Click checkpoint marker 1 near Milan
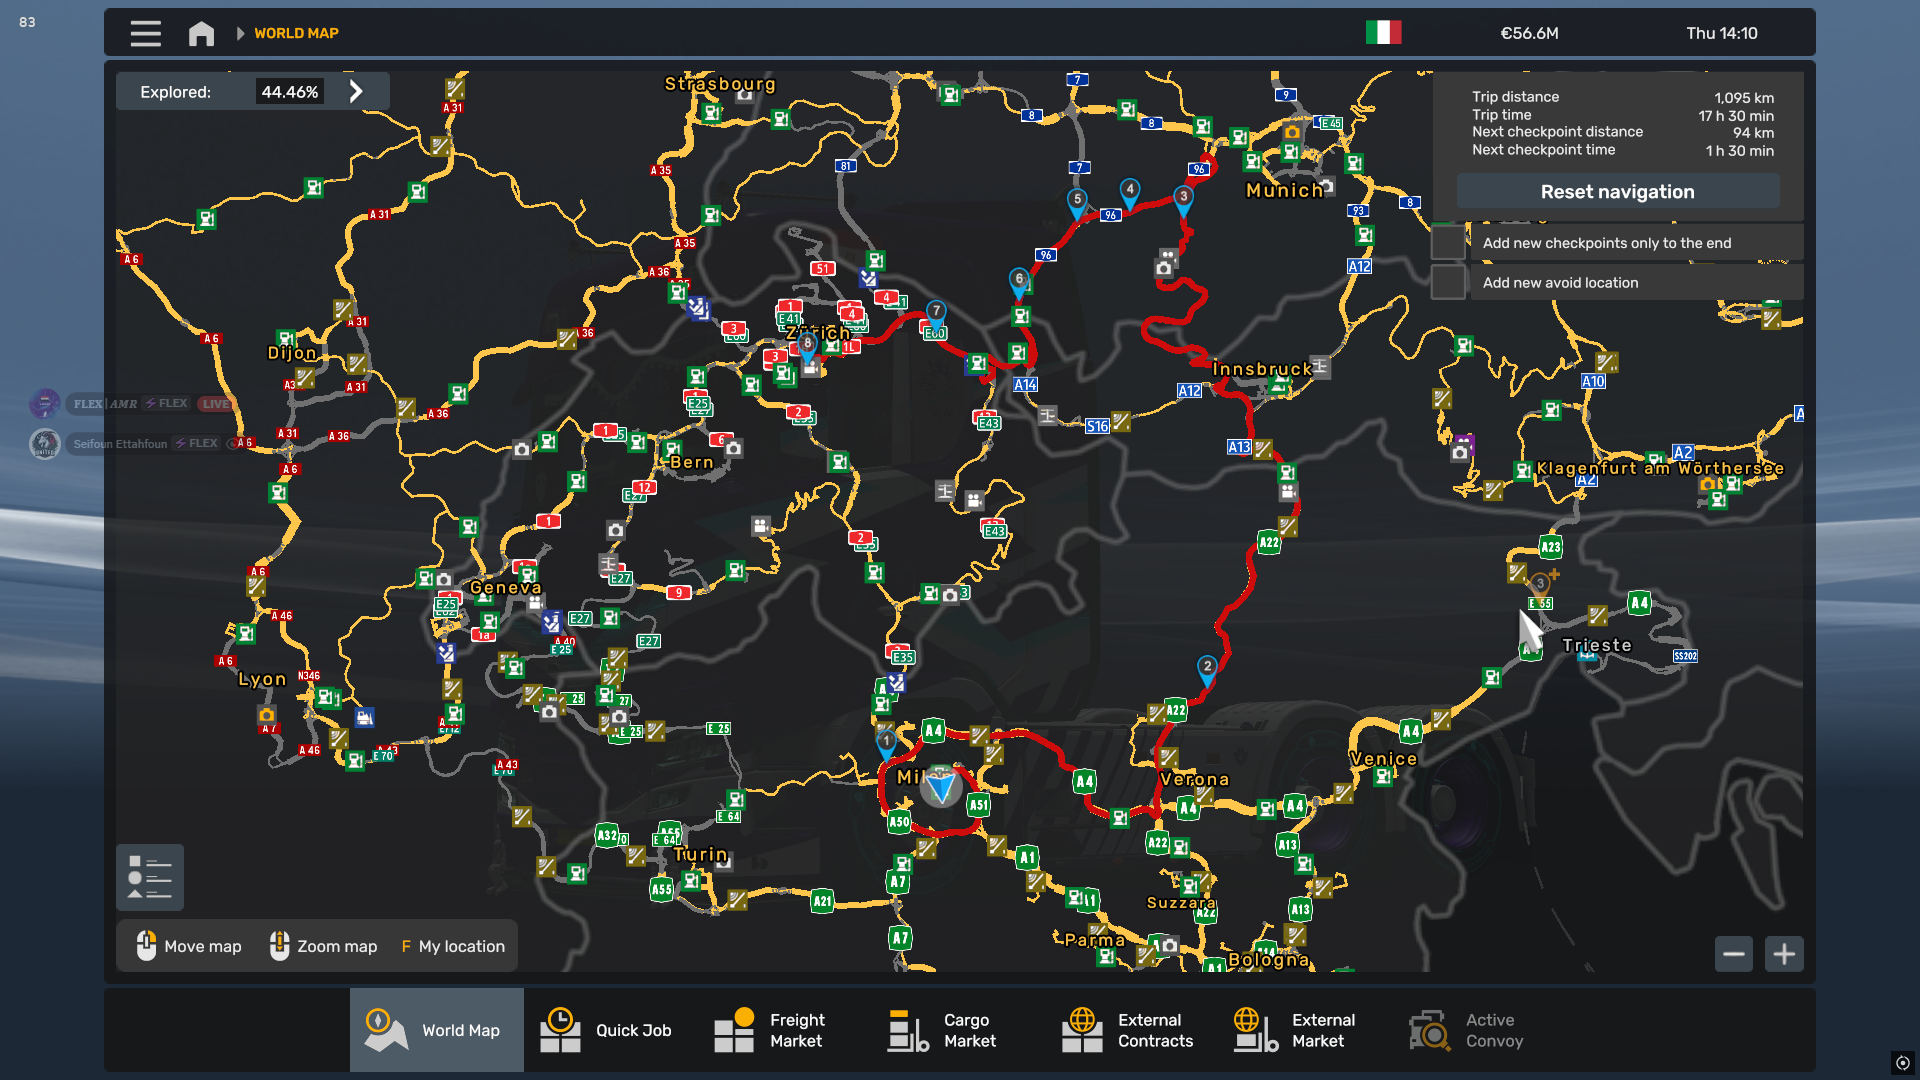Image resolution: width=1920 pixels, height=1080 pixels. click(x=886, y=744)
